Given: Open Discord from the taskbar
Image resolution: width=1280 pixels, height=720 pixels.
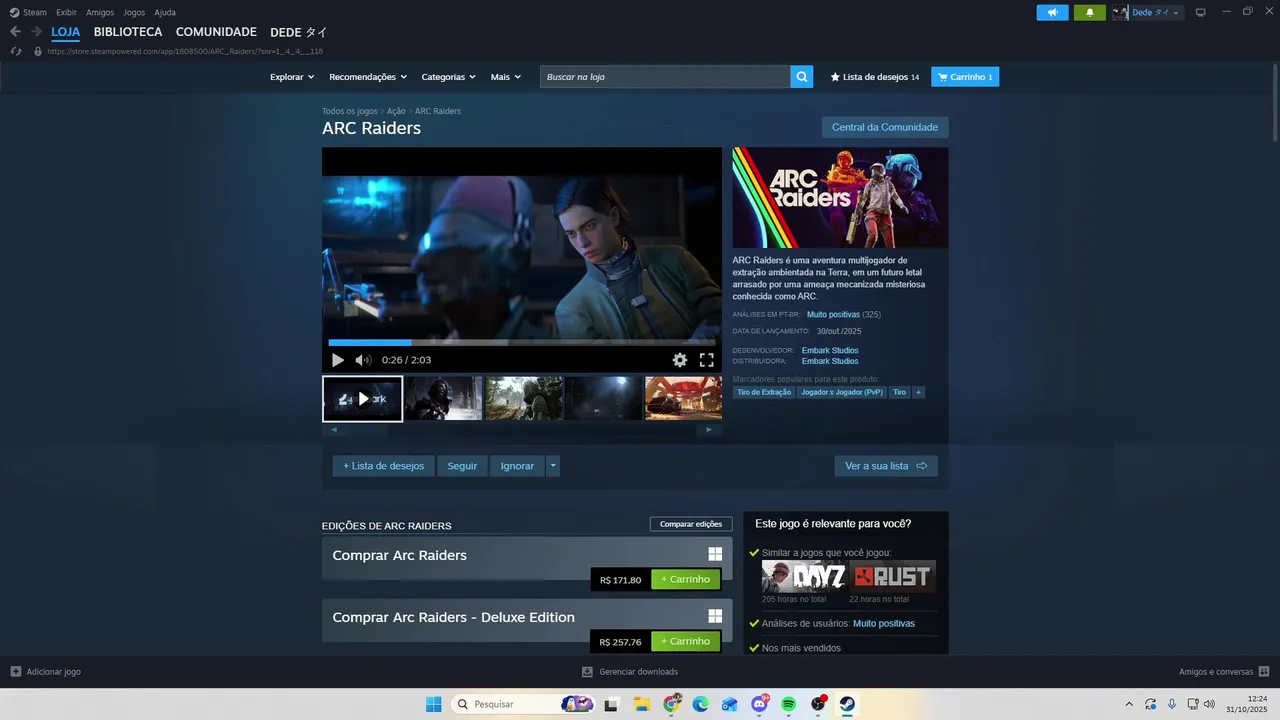Looking at the screenshot, I should [759, 704].
